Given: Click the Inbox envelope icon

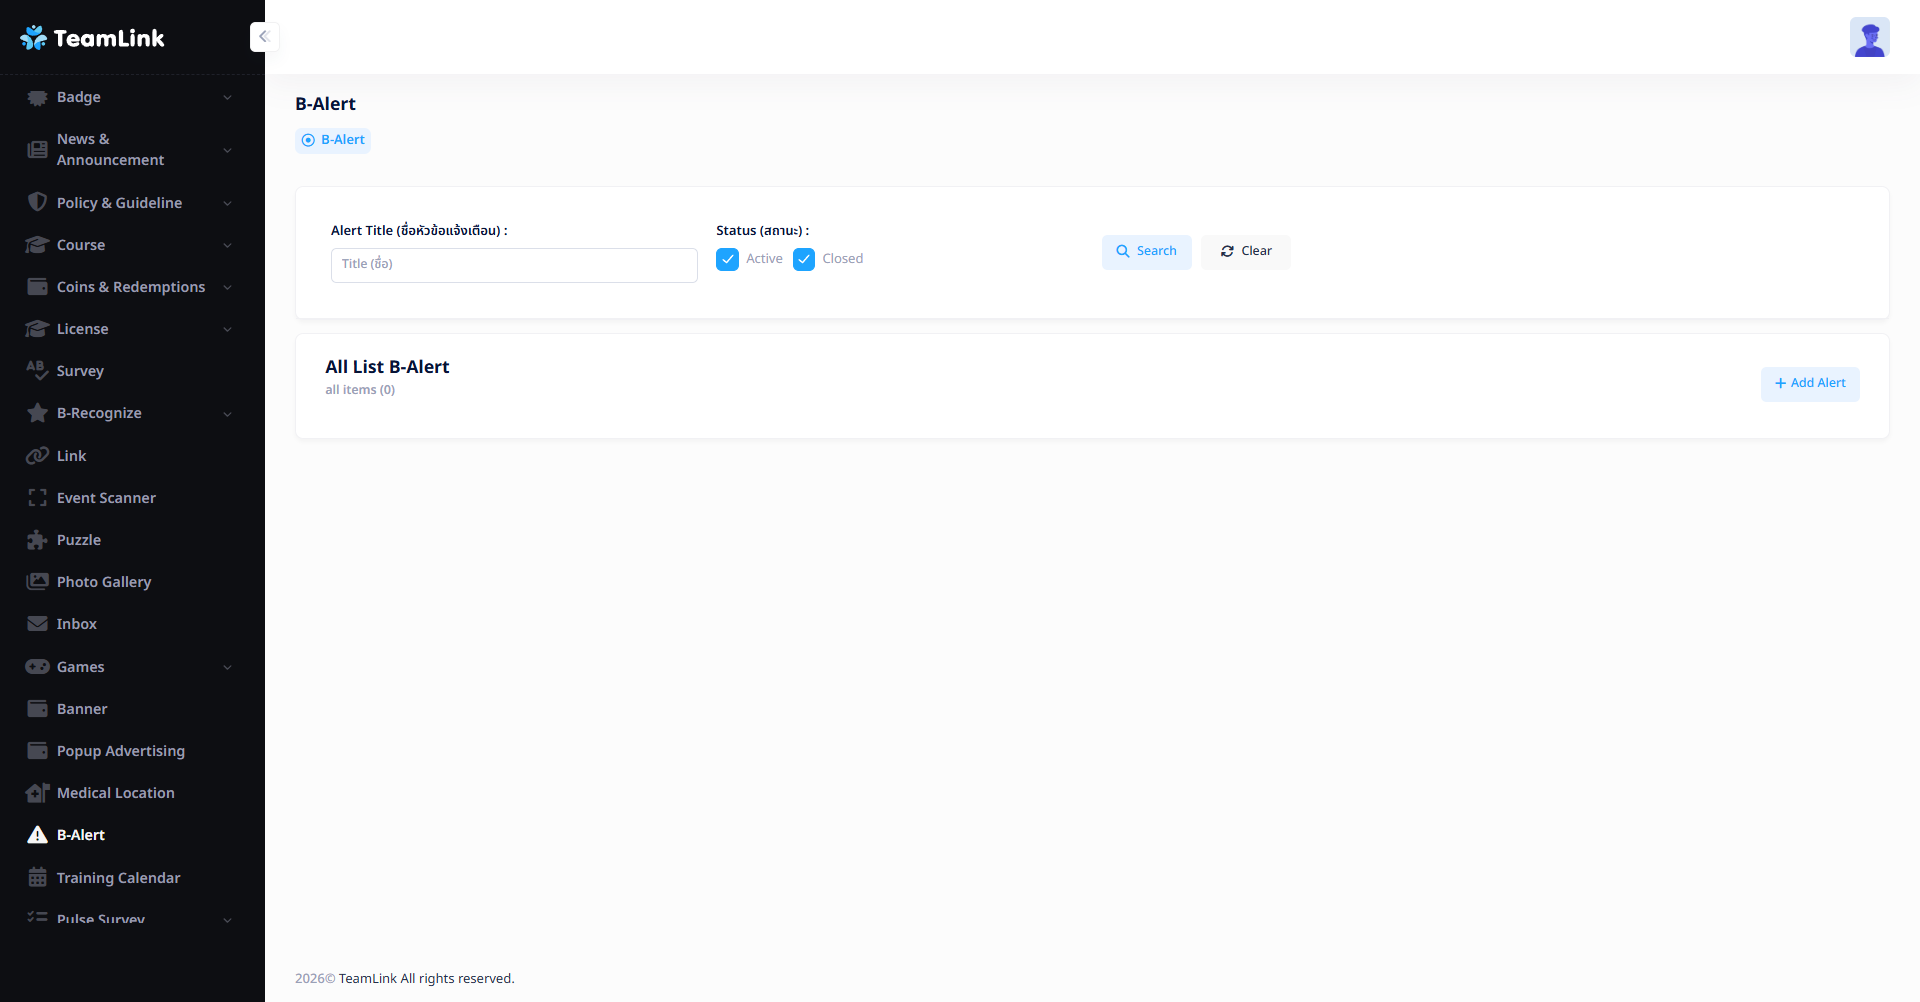Looking at the screenshot, I should coord(37,624).
